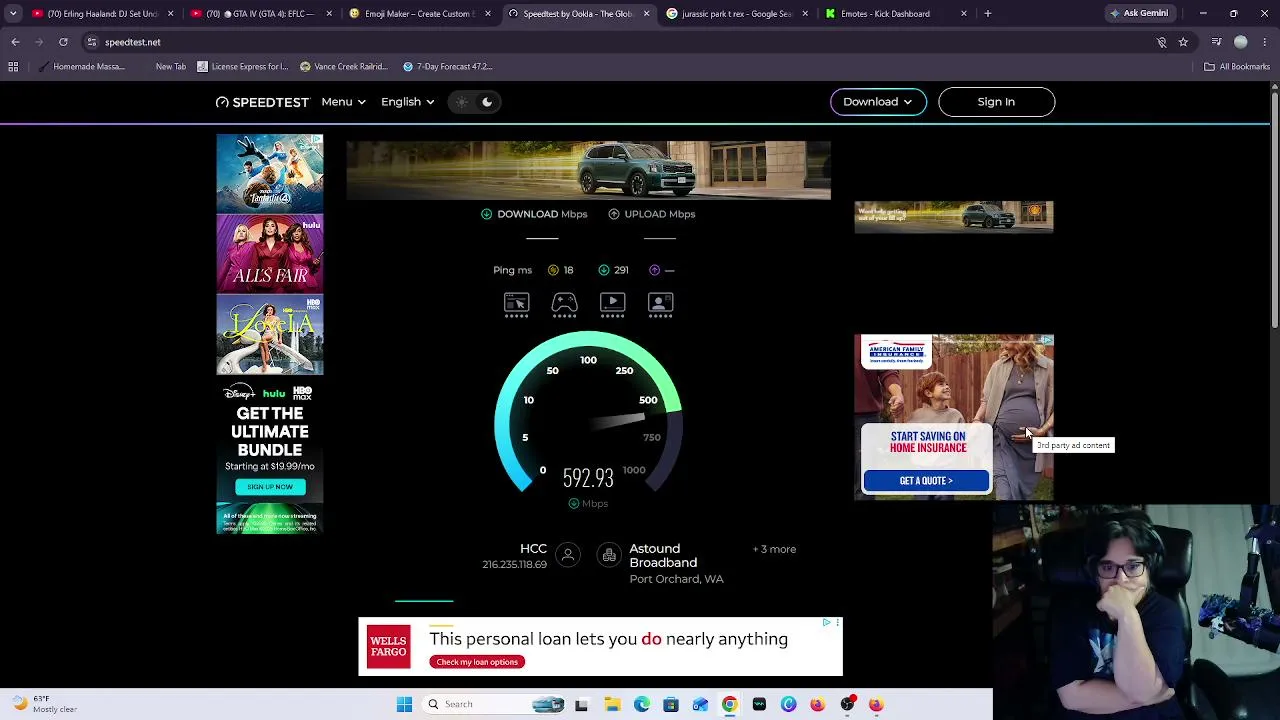Click the Port Orchard, WA location text
The image size is (1280, 720).
[x=676, y=579]
